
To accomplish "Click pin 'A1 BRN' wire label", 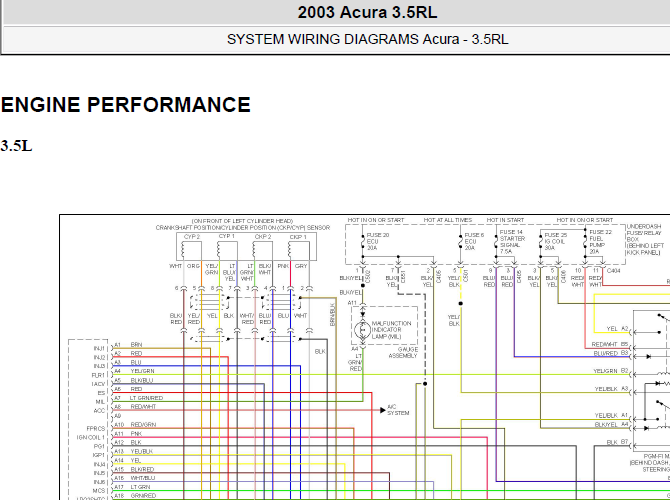I will click(128, 344).
